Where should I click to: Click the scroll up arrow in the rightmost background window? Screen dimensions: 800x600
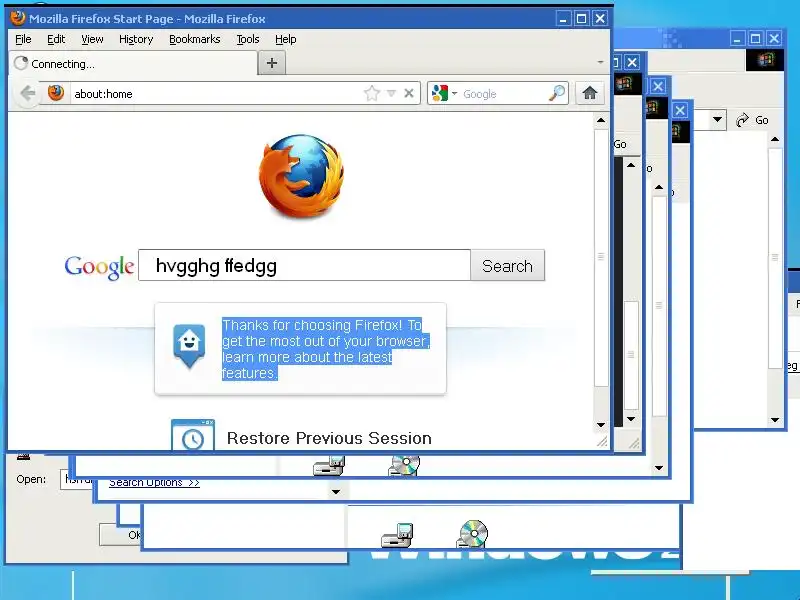click(775, 139)
